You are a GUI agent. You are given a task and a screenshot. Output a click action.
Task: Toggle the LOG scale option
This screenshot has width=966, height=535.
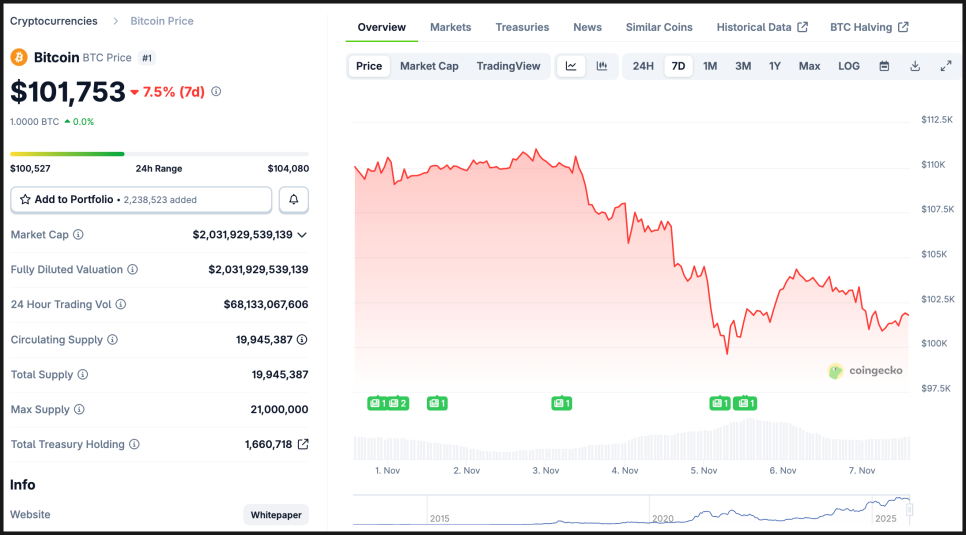[849, 66]
